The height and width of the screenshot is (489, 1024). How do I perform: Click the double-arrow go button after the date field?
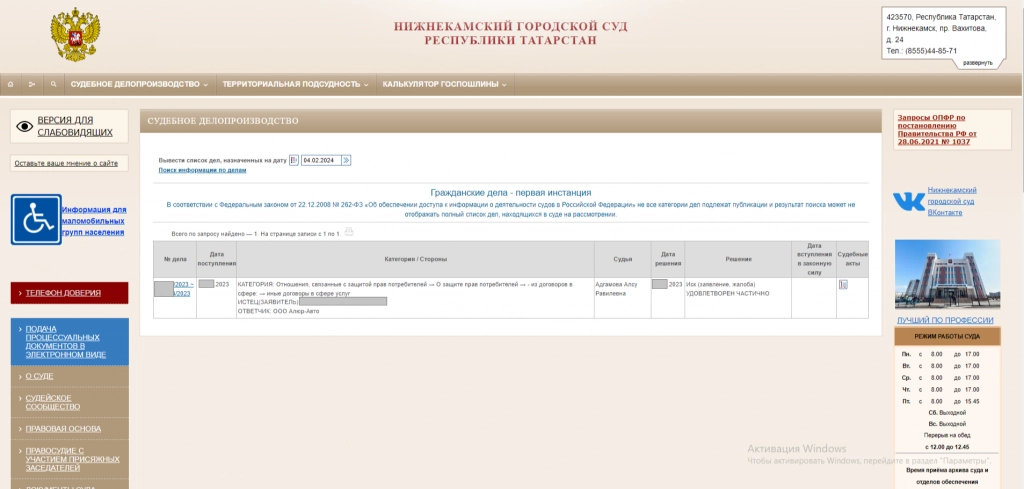coord(346,160)
